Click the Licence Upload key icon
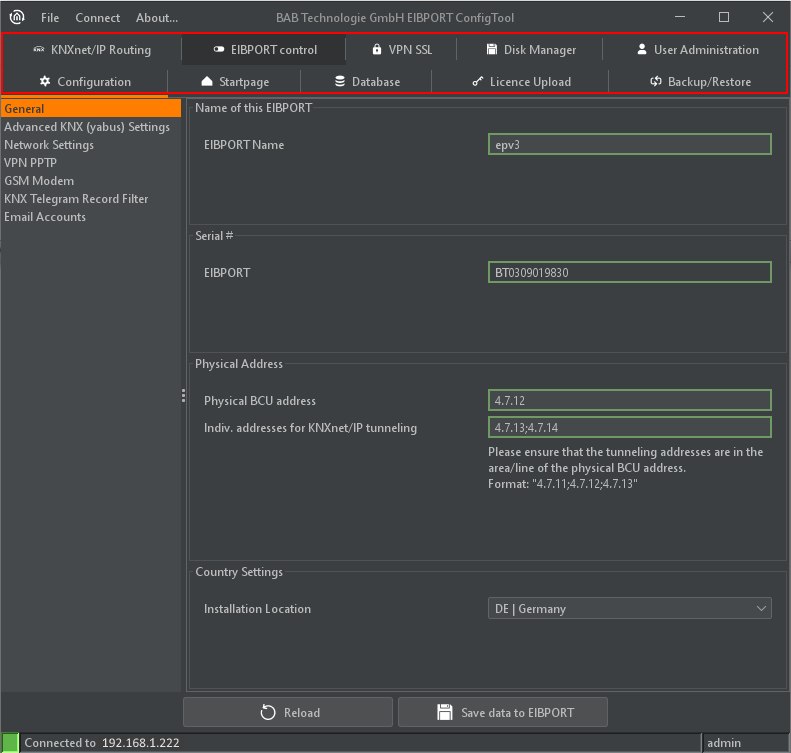The image size is (791, 753). click(478, 82)
